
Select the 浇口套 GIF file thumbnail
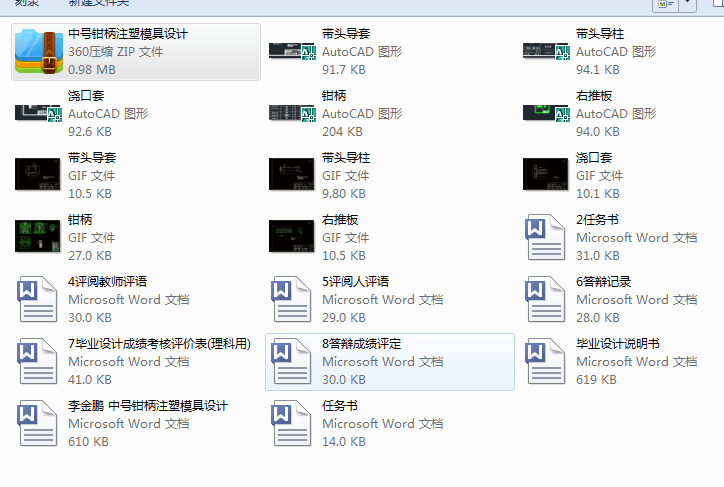545,174
